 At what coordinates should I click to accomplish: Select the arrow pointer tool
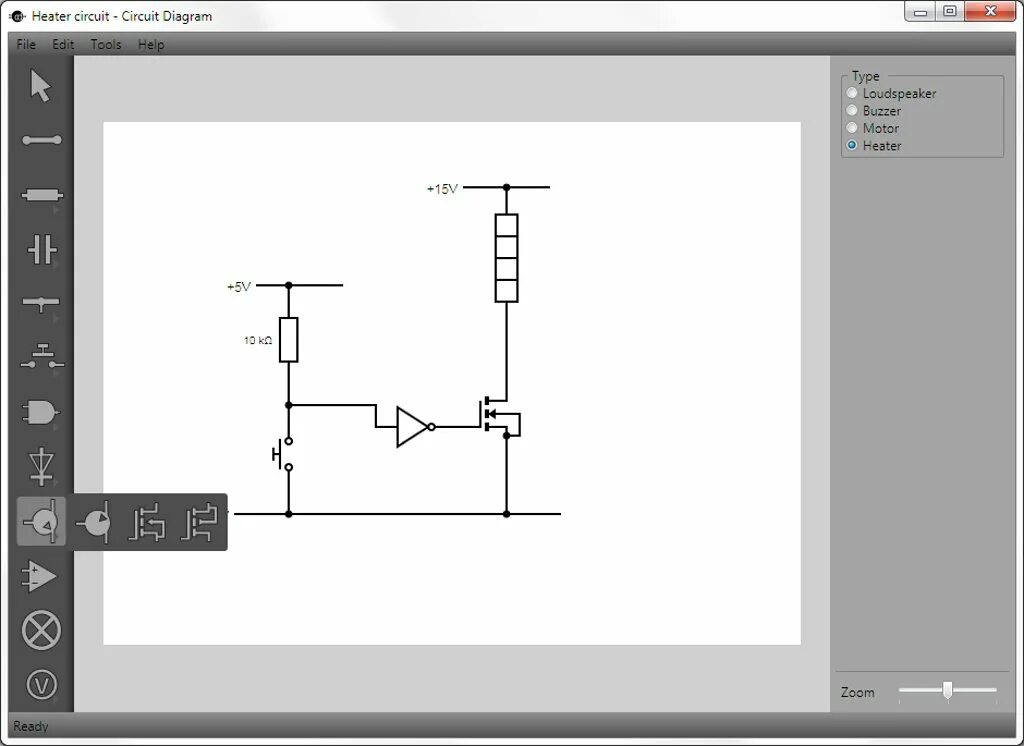click(40, 86)
